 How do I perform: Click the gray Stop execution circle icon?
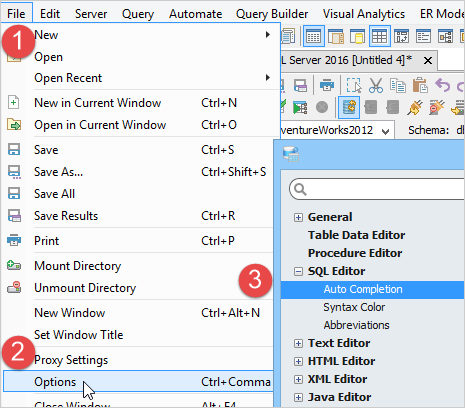pos(322,107)
